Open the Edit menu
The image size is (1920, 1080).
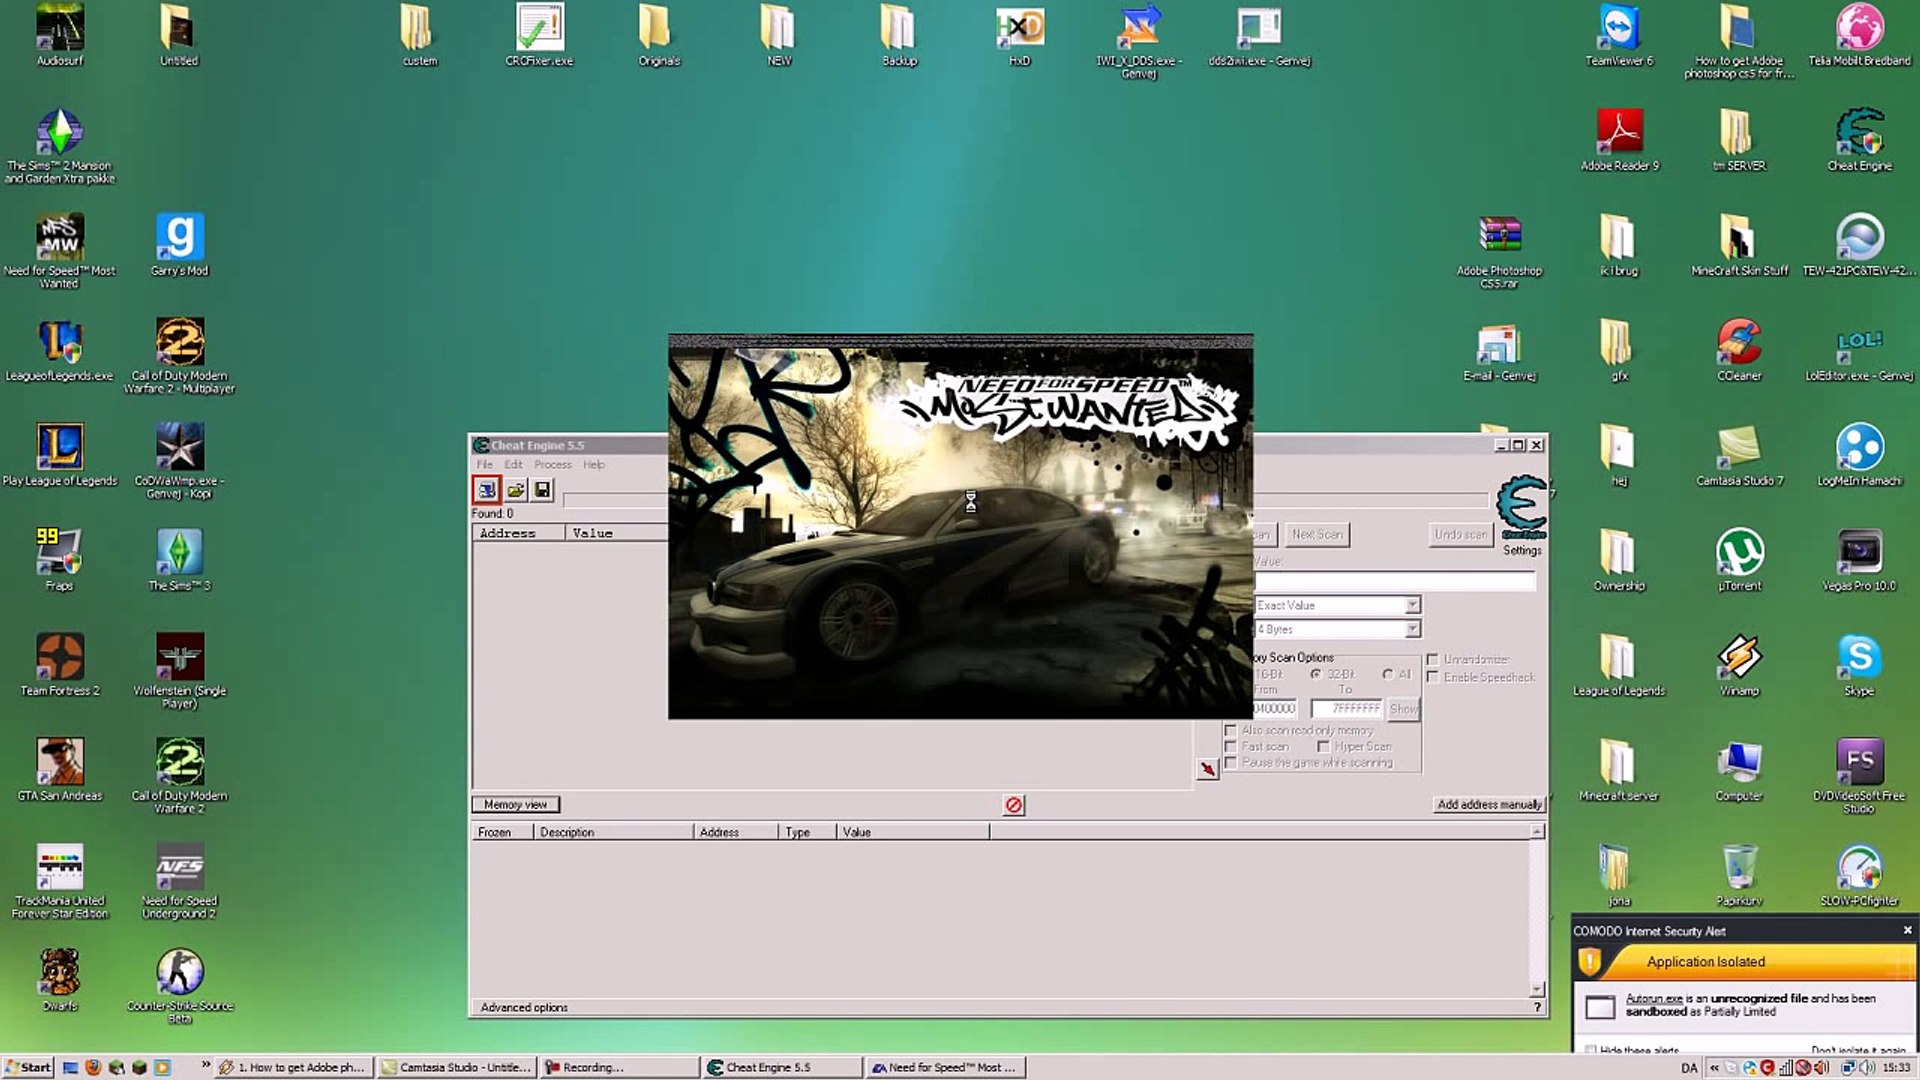(x=513, y=464)
